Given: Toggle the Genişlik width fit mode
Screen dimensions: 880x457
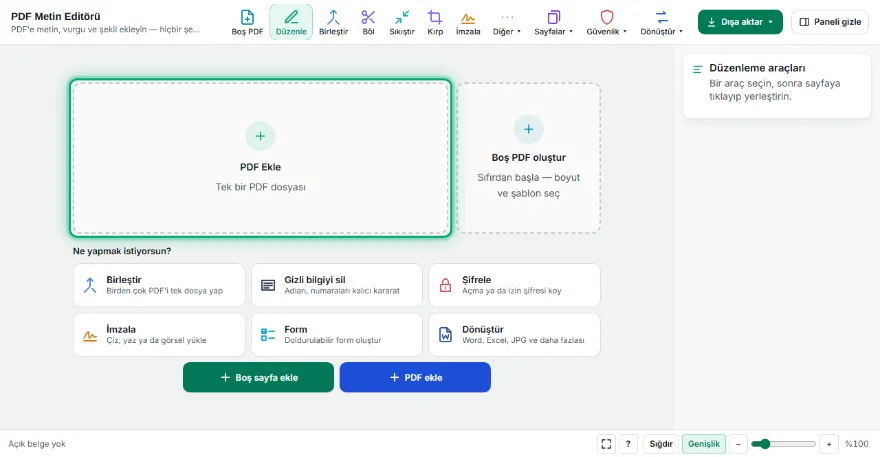Looking at the screenshot, I should pyautogui.click(x=704, y=444).
